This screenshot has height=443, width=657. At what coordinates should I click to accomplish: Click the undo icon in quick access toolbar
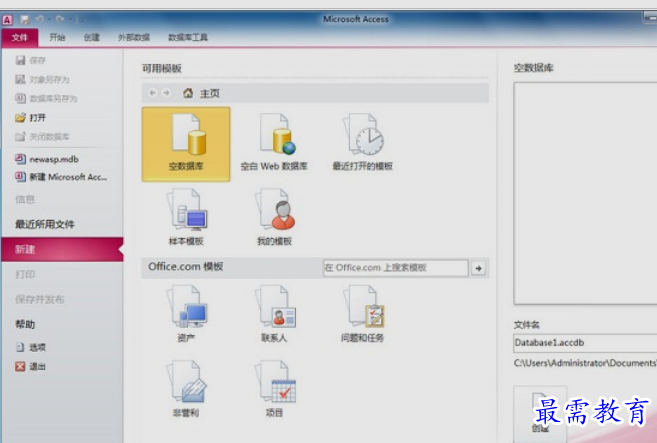tap(40, 19)
